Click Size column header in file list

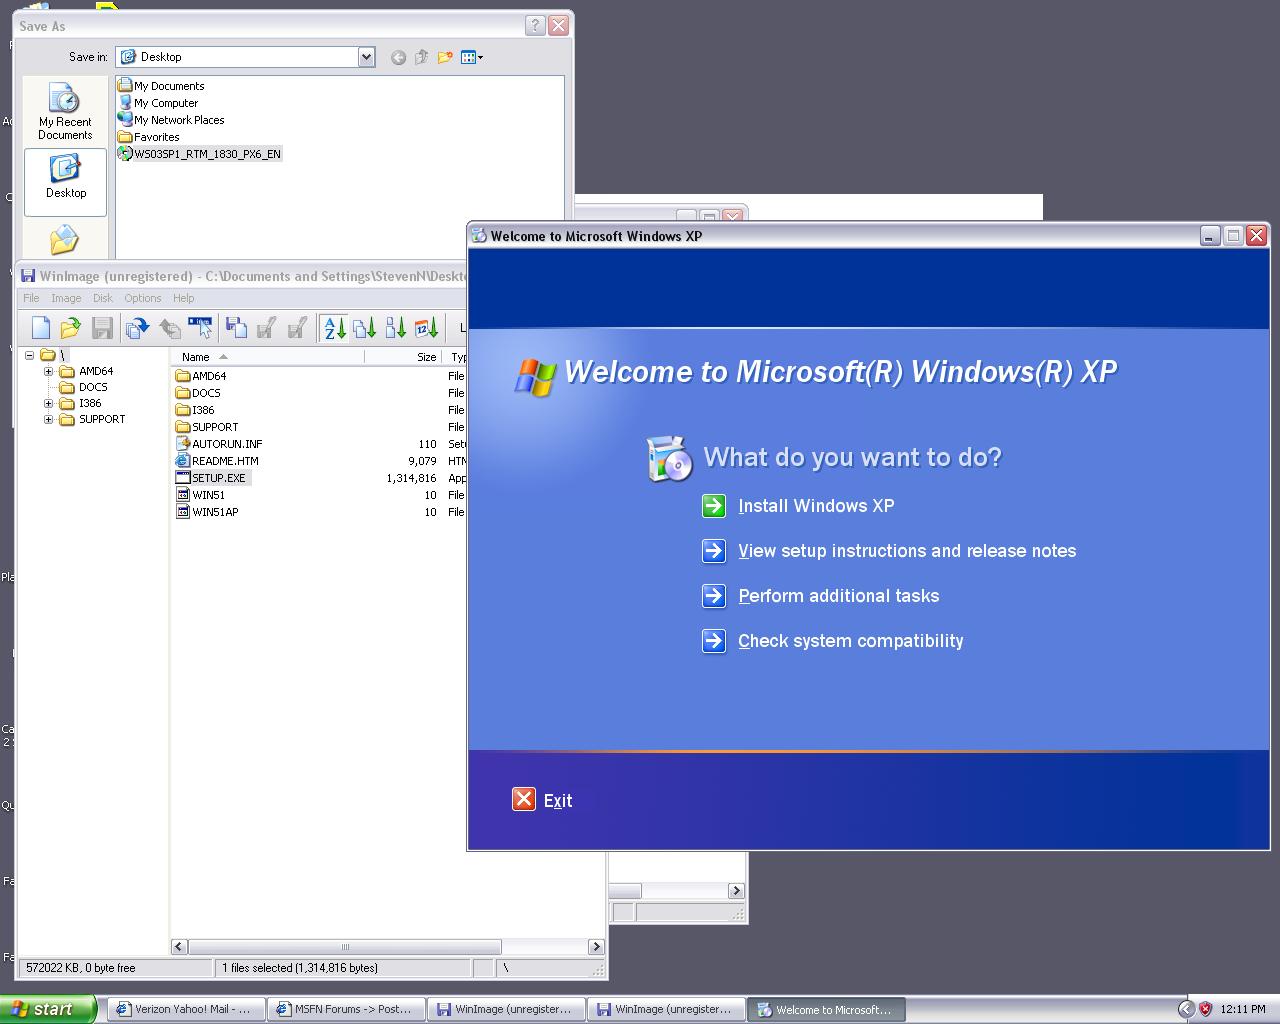pyautogui.click(x=403, y=357)
